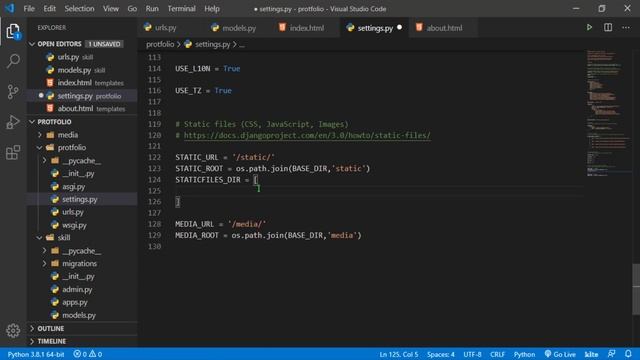The image size is (640, 360).
Task: Start Go Live server
Action: click(x=560, y=354)
